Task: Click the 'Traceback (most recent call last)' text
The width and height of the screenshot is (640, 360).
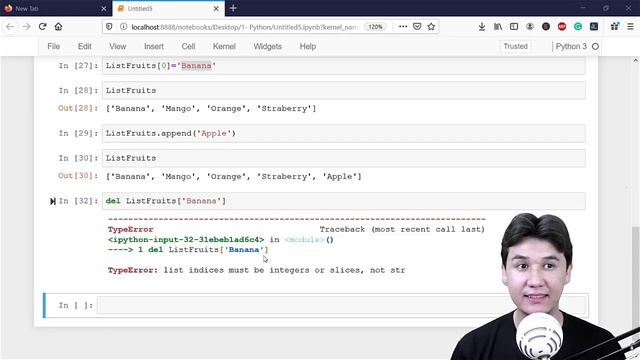Action: 402,229
